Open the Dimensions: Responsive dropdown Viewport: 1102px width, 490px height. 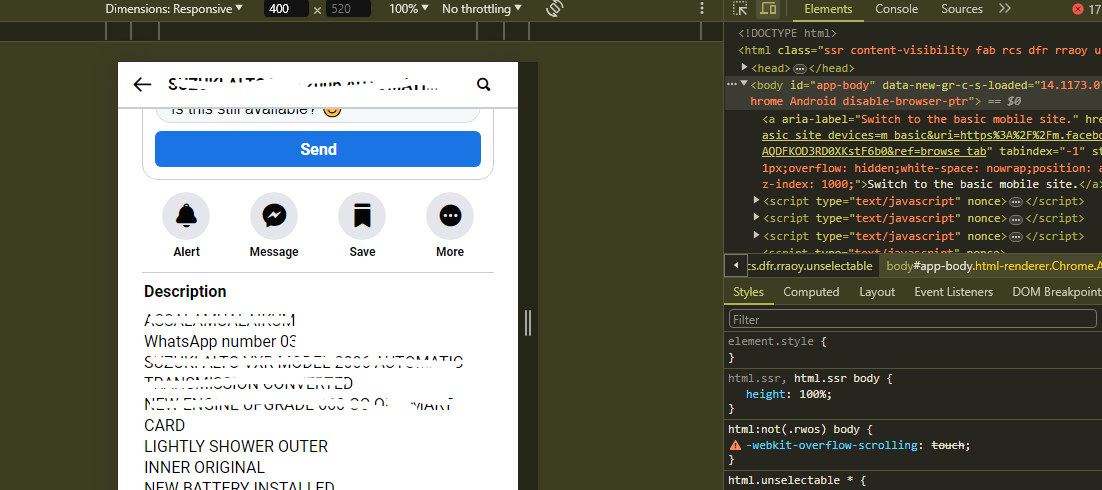[x=174, y=9]
